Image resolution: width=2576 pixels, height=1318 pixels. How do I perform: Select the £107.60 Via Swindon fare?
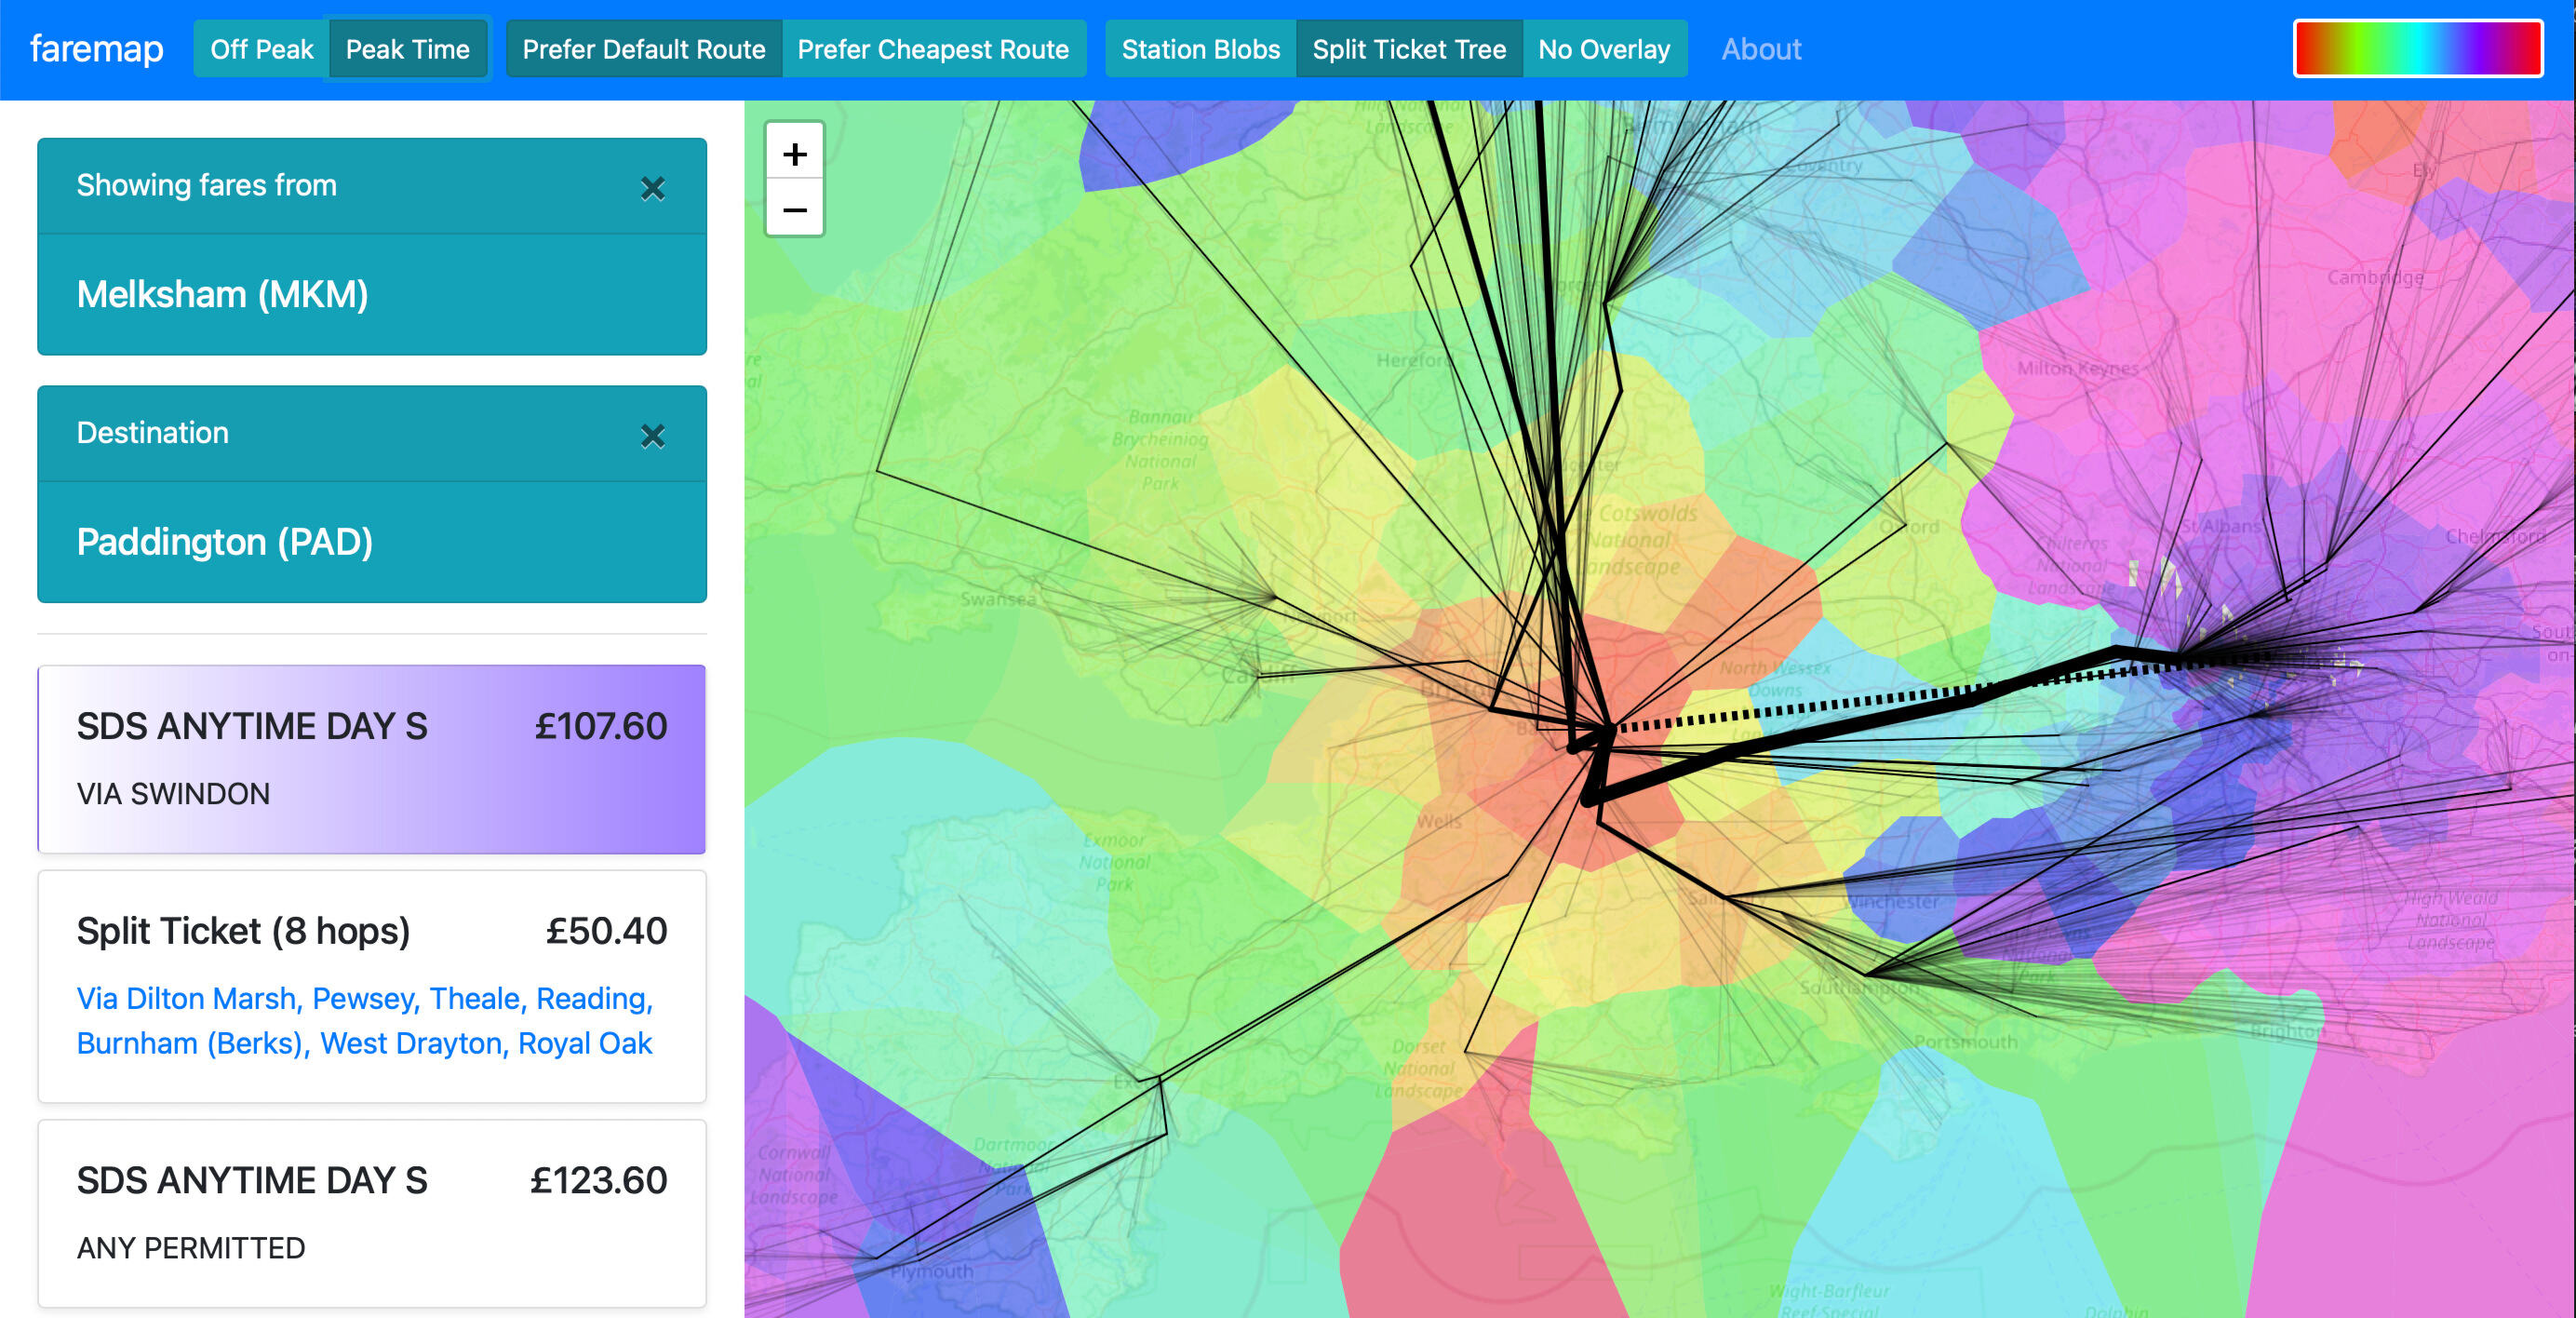(371, 758)
